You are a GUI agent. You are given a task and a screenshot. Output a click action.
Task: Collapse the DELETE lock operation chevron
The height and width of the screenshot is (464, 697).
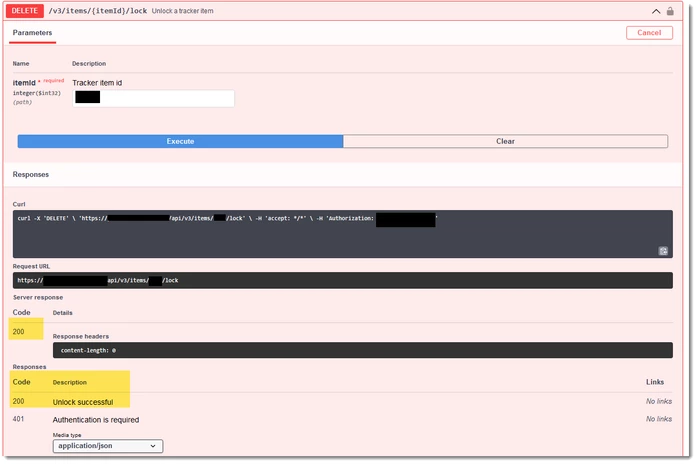click(x=656, y=11)
